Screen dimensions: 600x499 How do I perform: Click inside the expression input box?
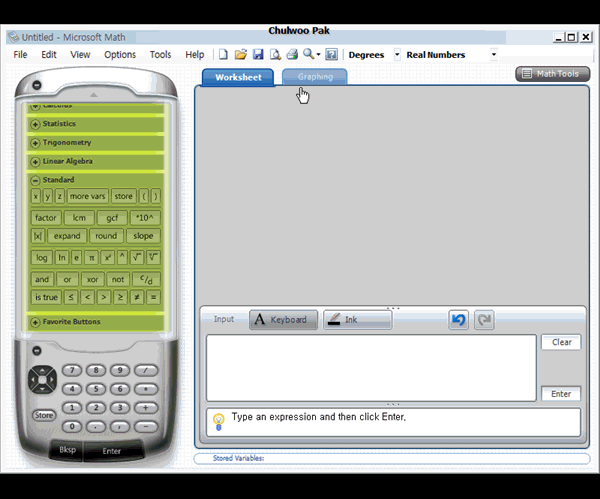[371, 368]
